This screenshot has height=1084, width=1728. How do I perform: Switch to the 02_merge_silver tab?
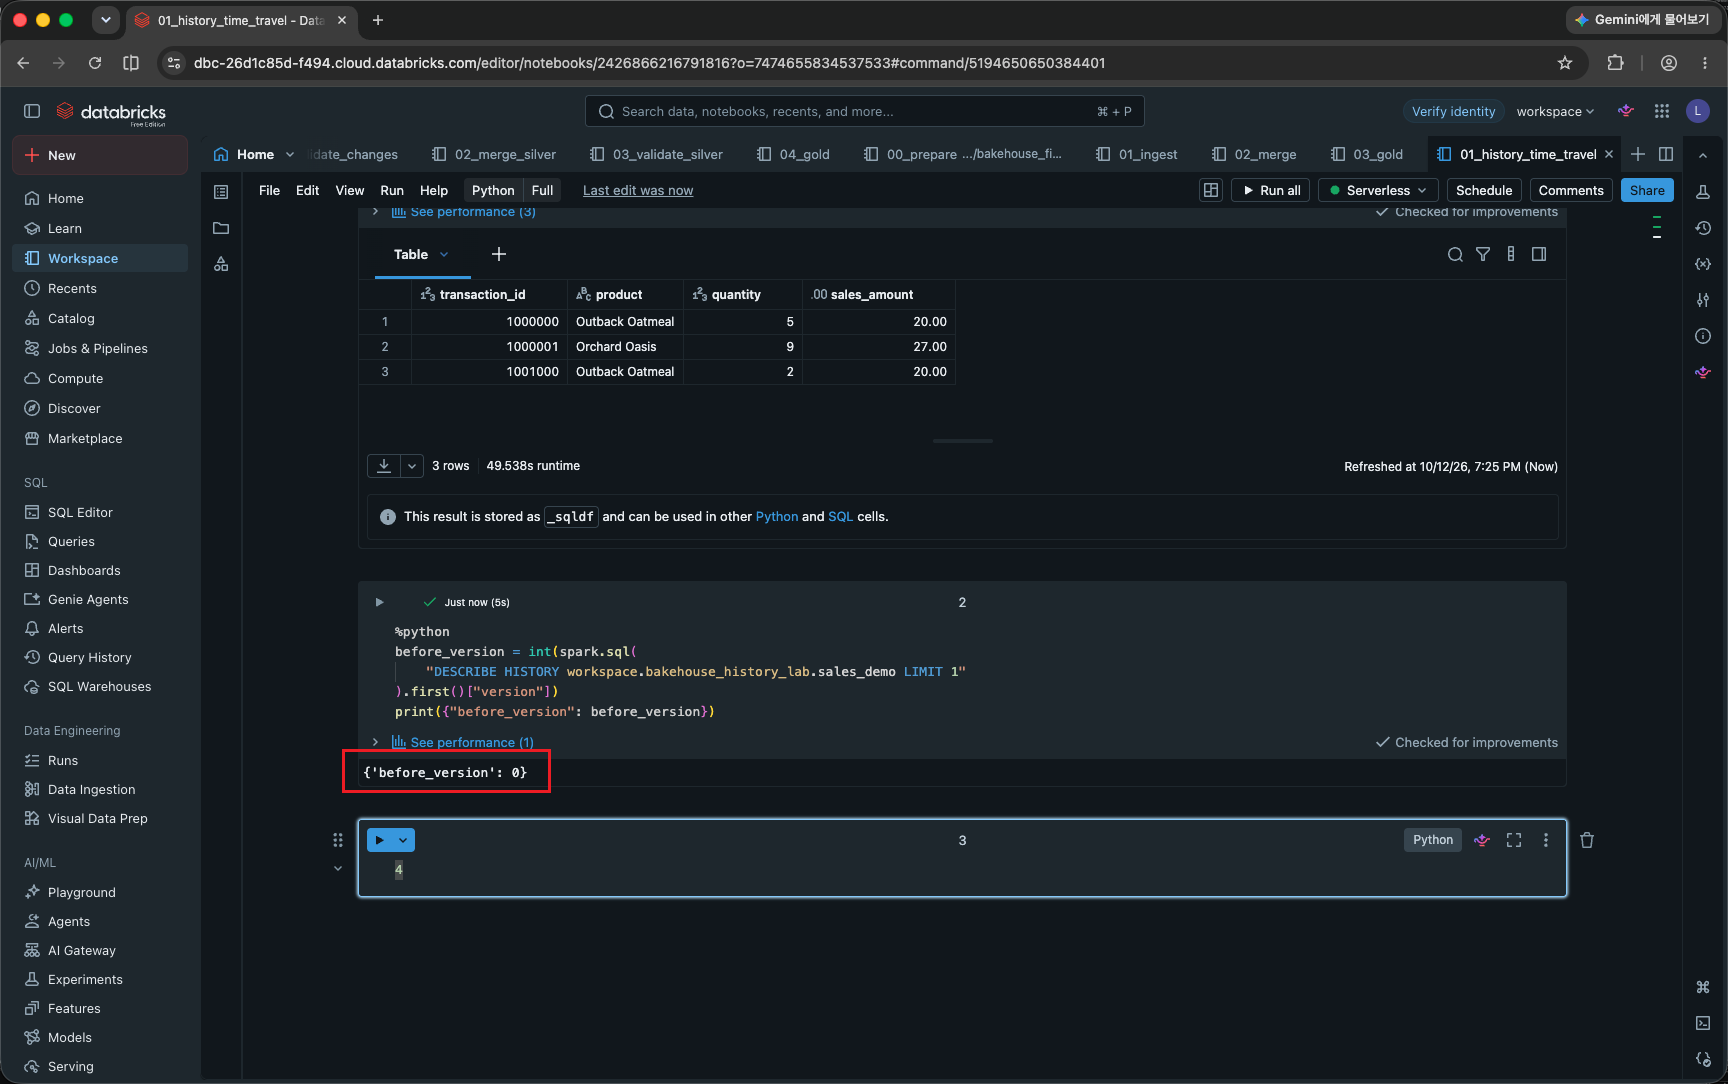click(494, 154)
